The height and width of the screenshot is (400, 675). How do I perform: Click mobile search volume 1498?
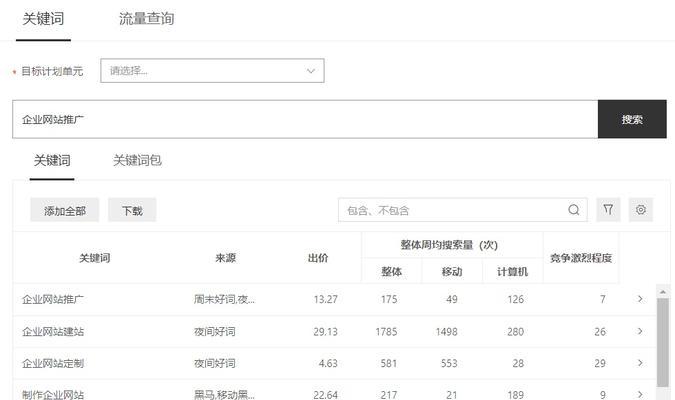[446, 332]
